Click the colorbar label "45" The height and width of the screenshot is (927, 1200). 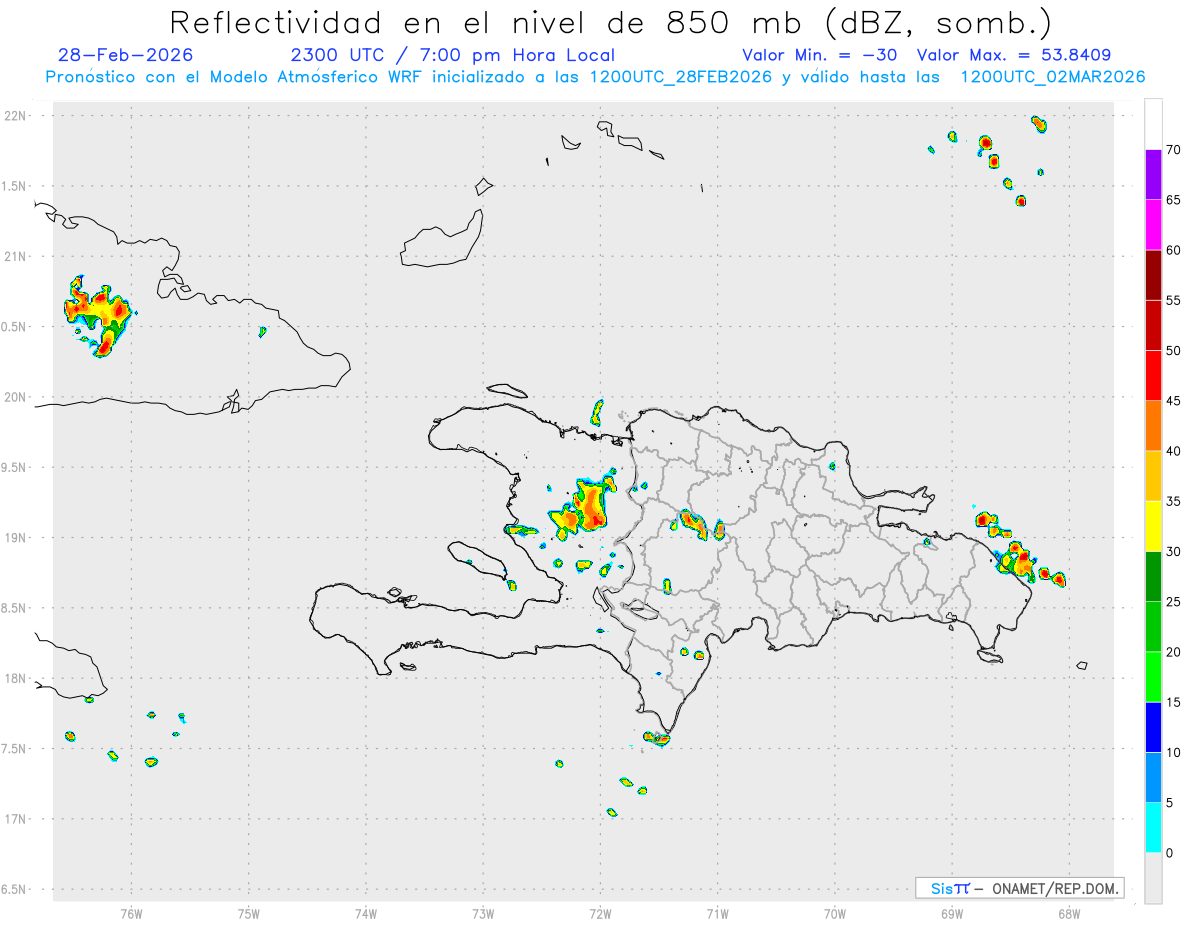click(1174, 401)
